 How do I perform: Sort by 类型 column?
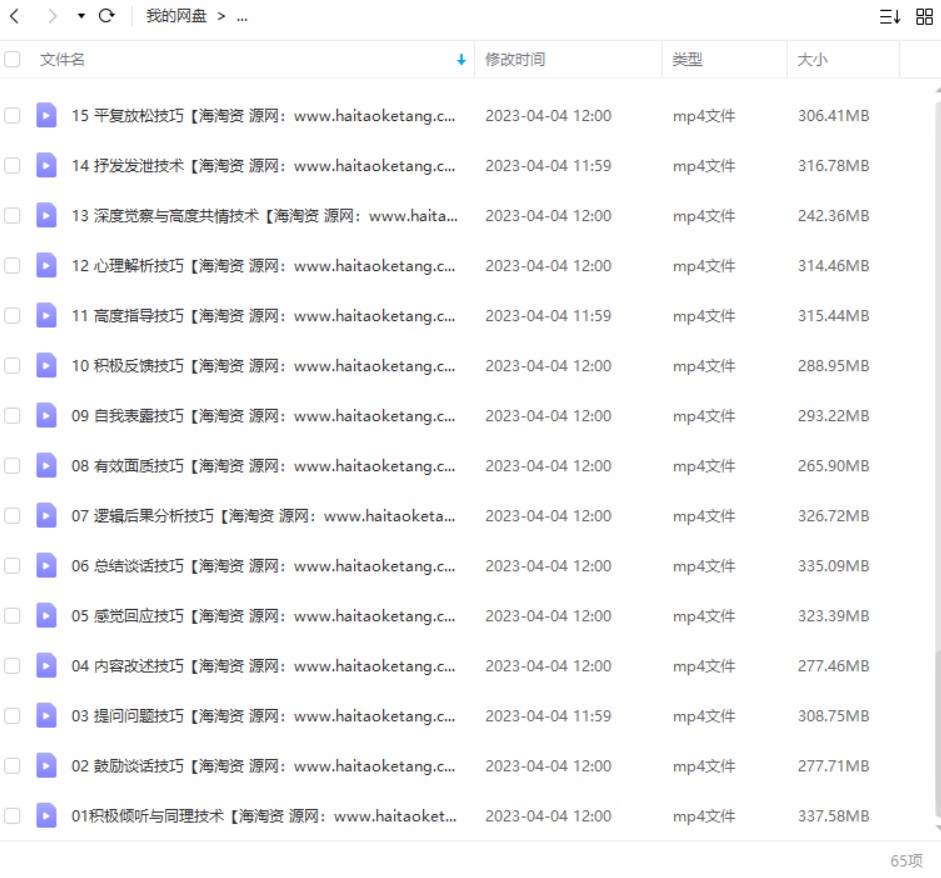point(687,59)
